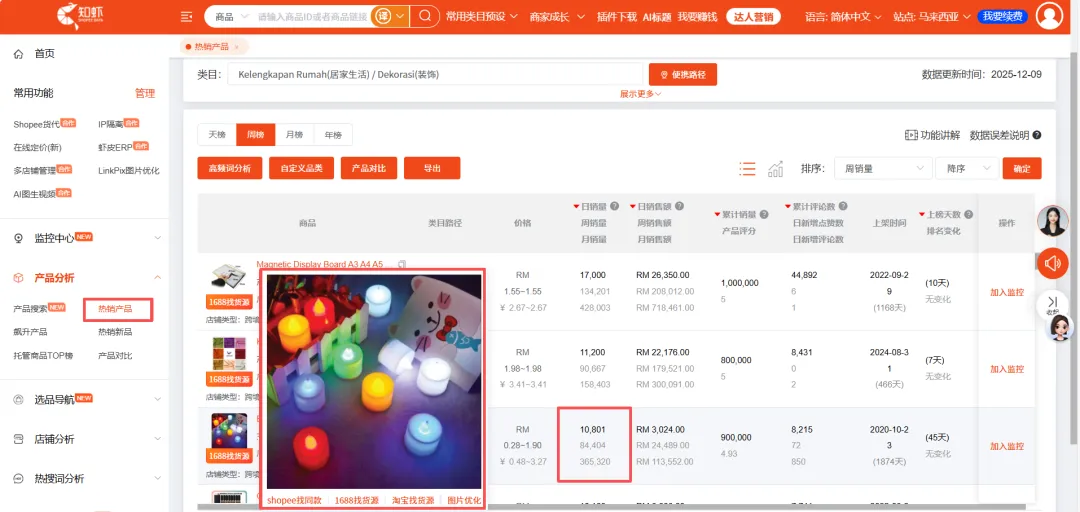
Task: Sort by 日销量 using red triangle
Action: coord(577,207)
